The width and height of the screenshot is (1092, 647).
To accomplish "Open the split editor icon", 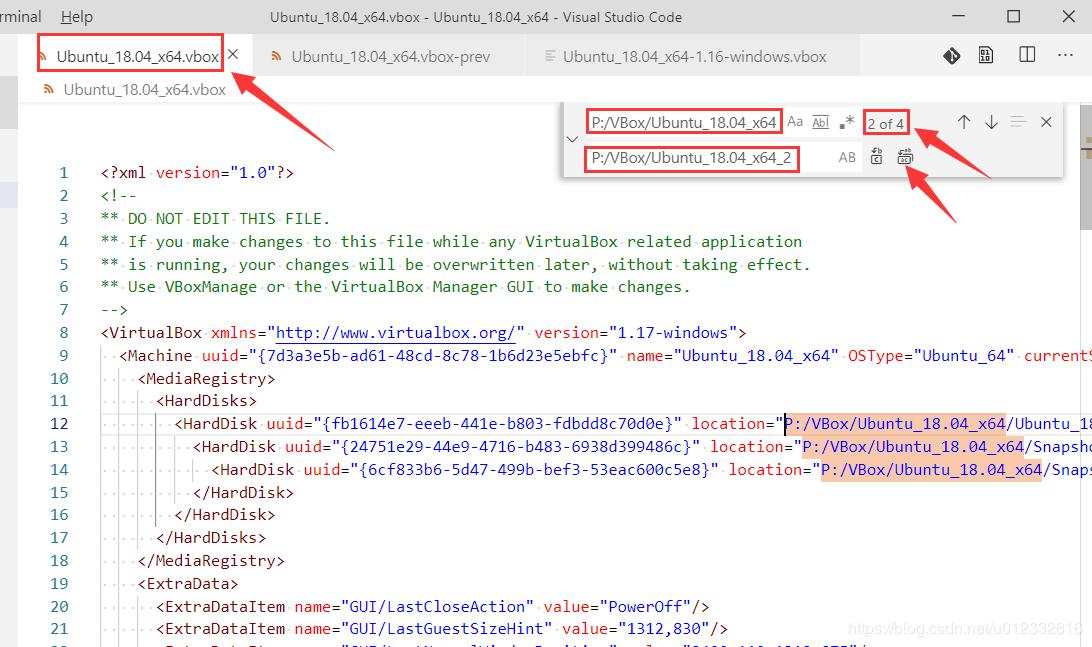I will 1026,55.
